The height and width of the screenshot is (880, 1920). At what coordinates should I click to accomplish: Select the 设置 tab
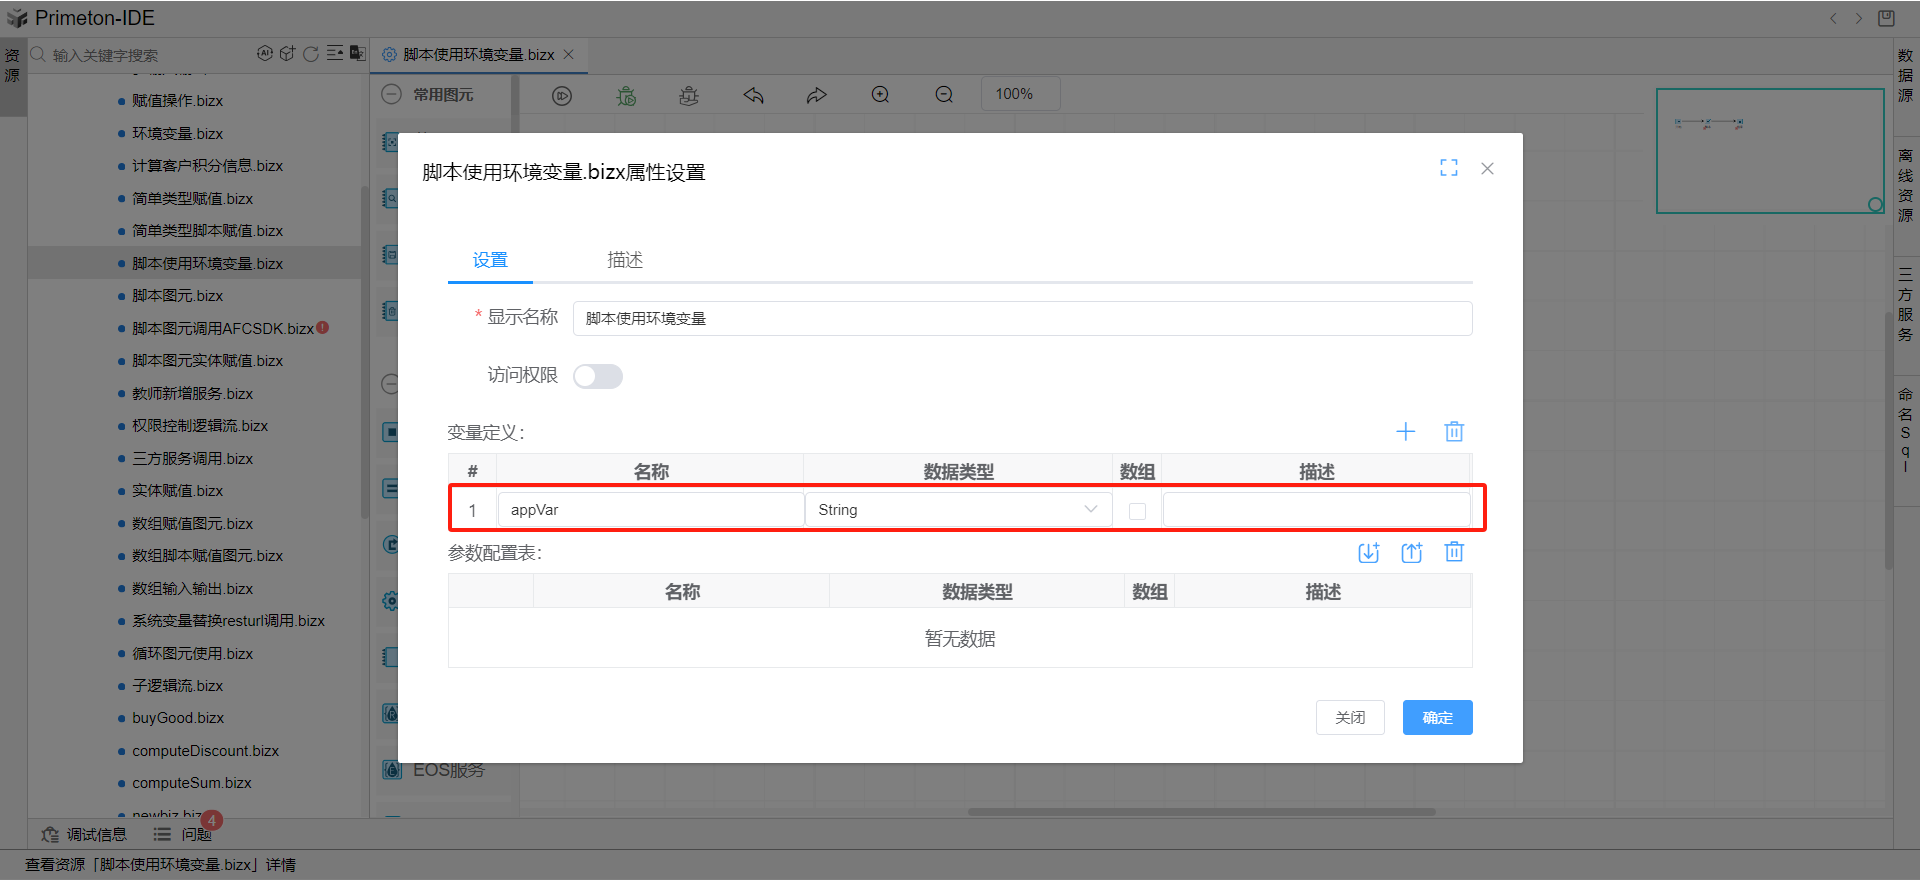(x=490, y=260)
